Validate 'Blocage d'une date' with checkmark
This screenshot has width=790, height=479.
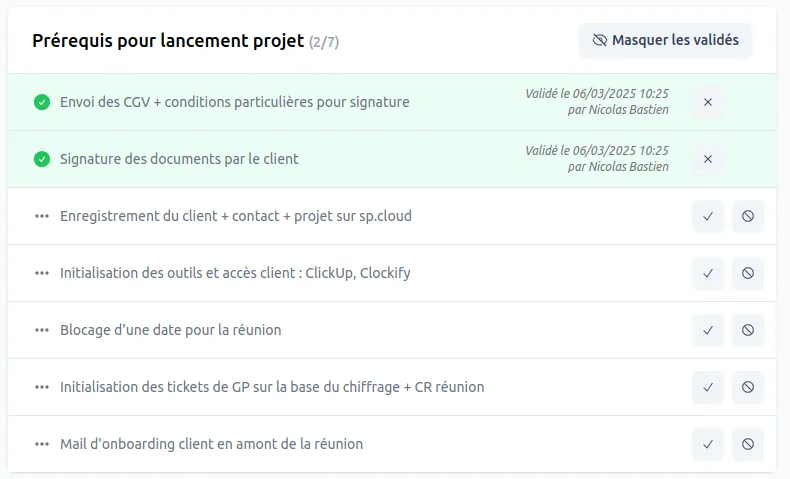coord(707,330)
